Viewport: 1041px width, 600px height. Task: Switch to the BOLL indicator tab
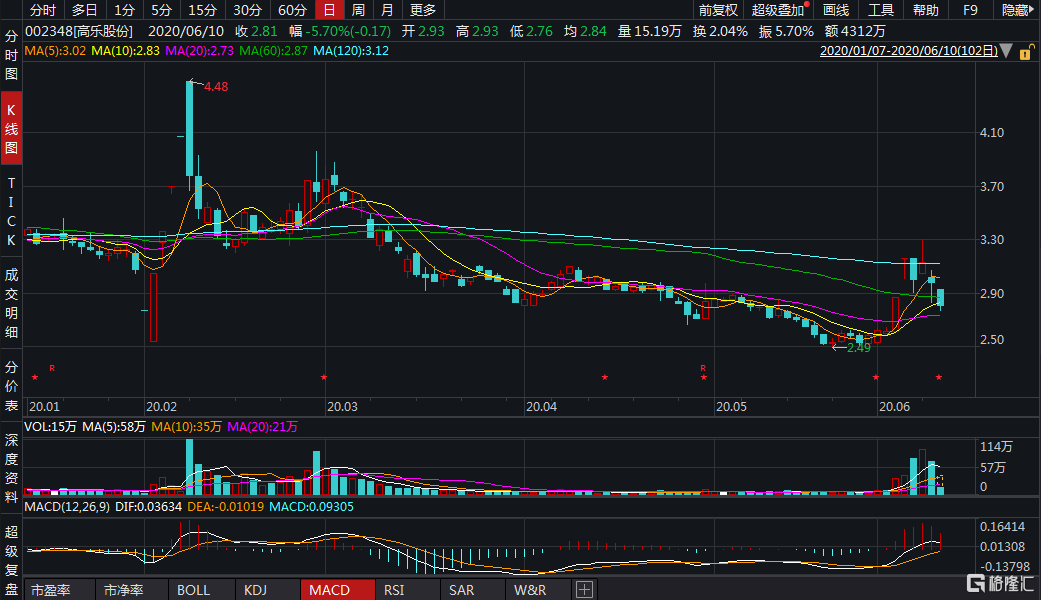194,590
